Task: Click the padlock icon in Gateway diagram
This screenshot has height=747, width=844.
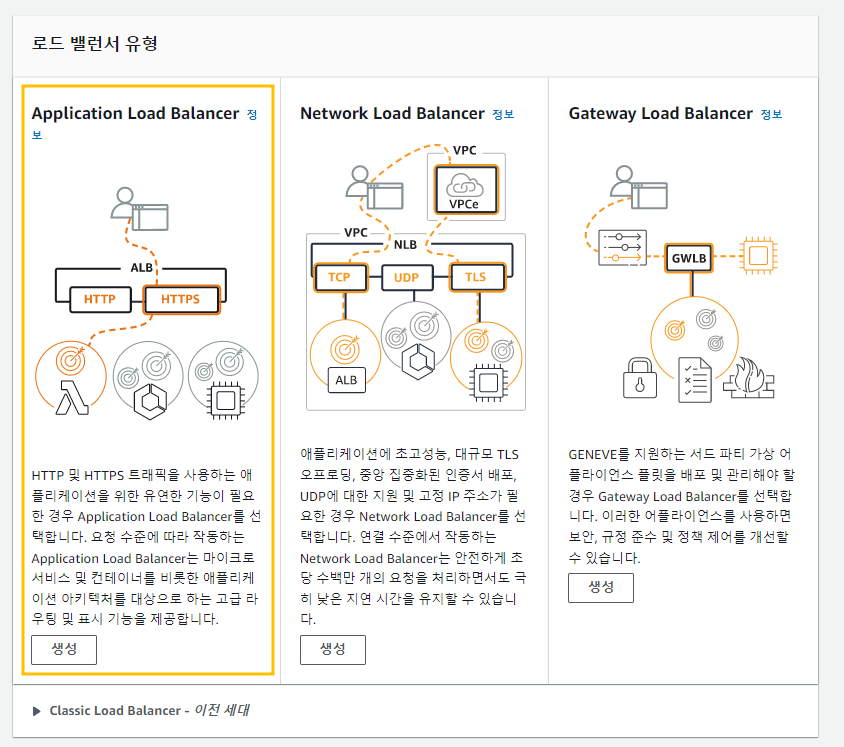Action: click(639, 378)
